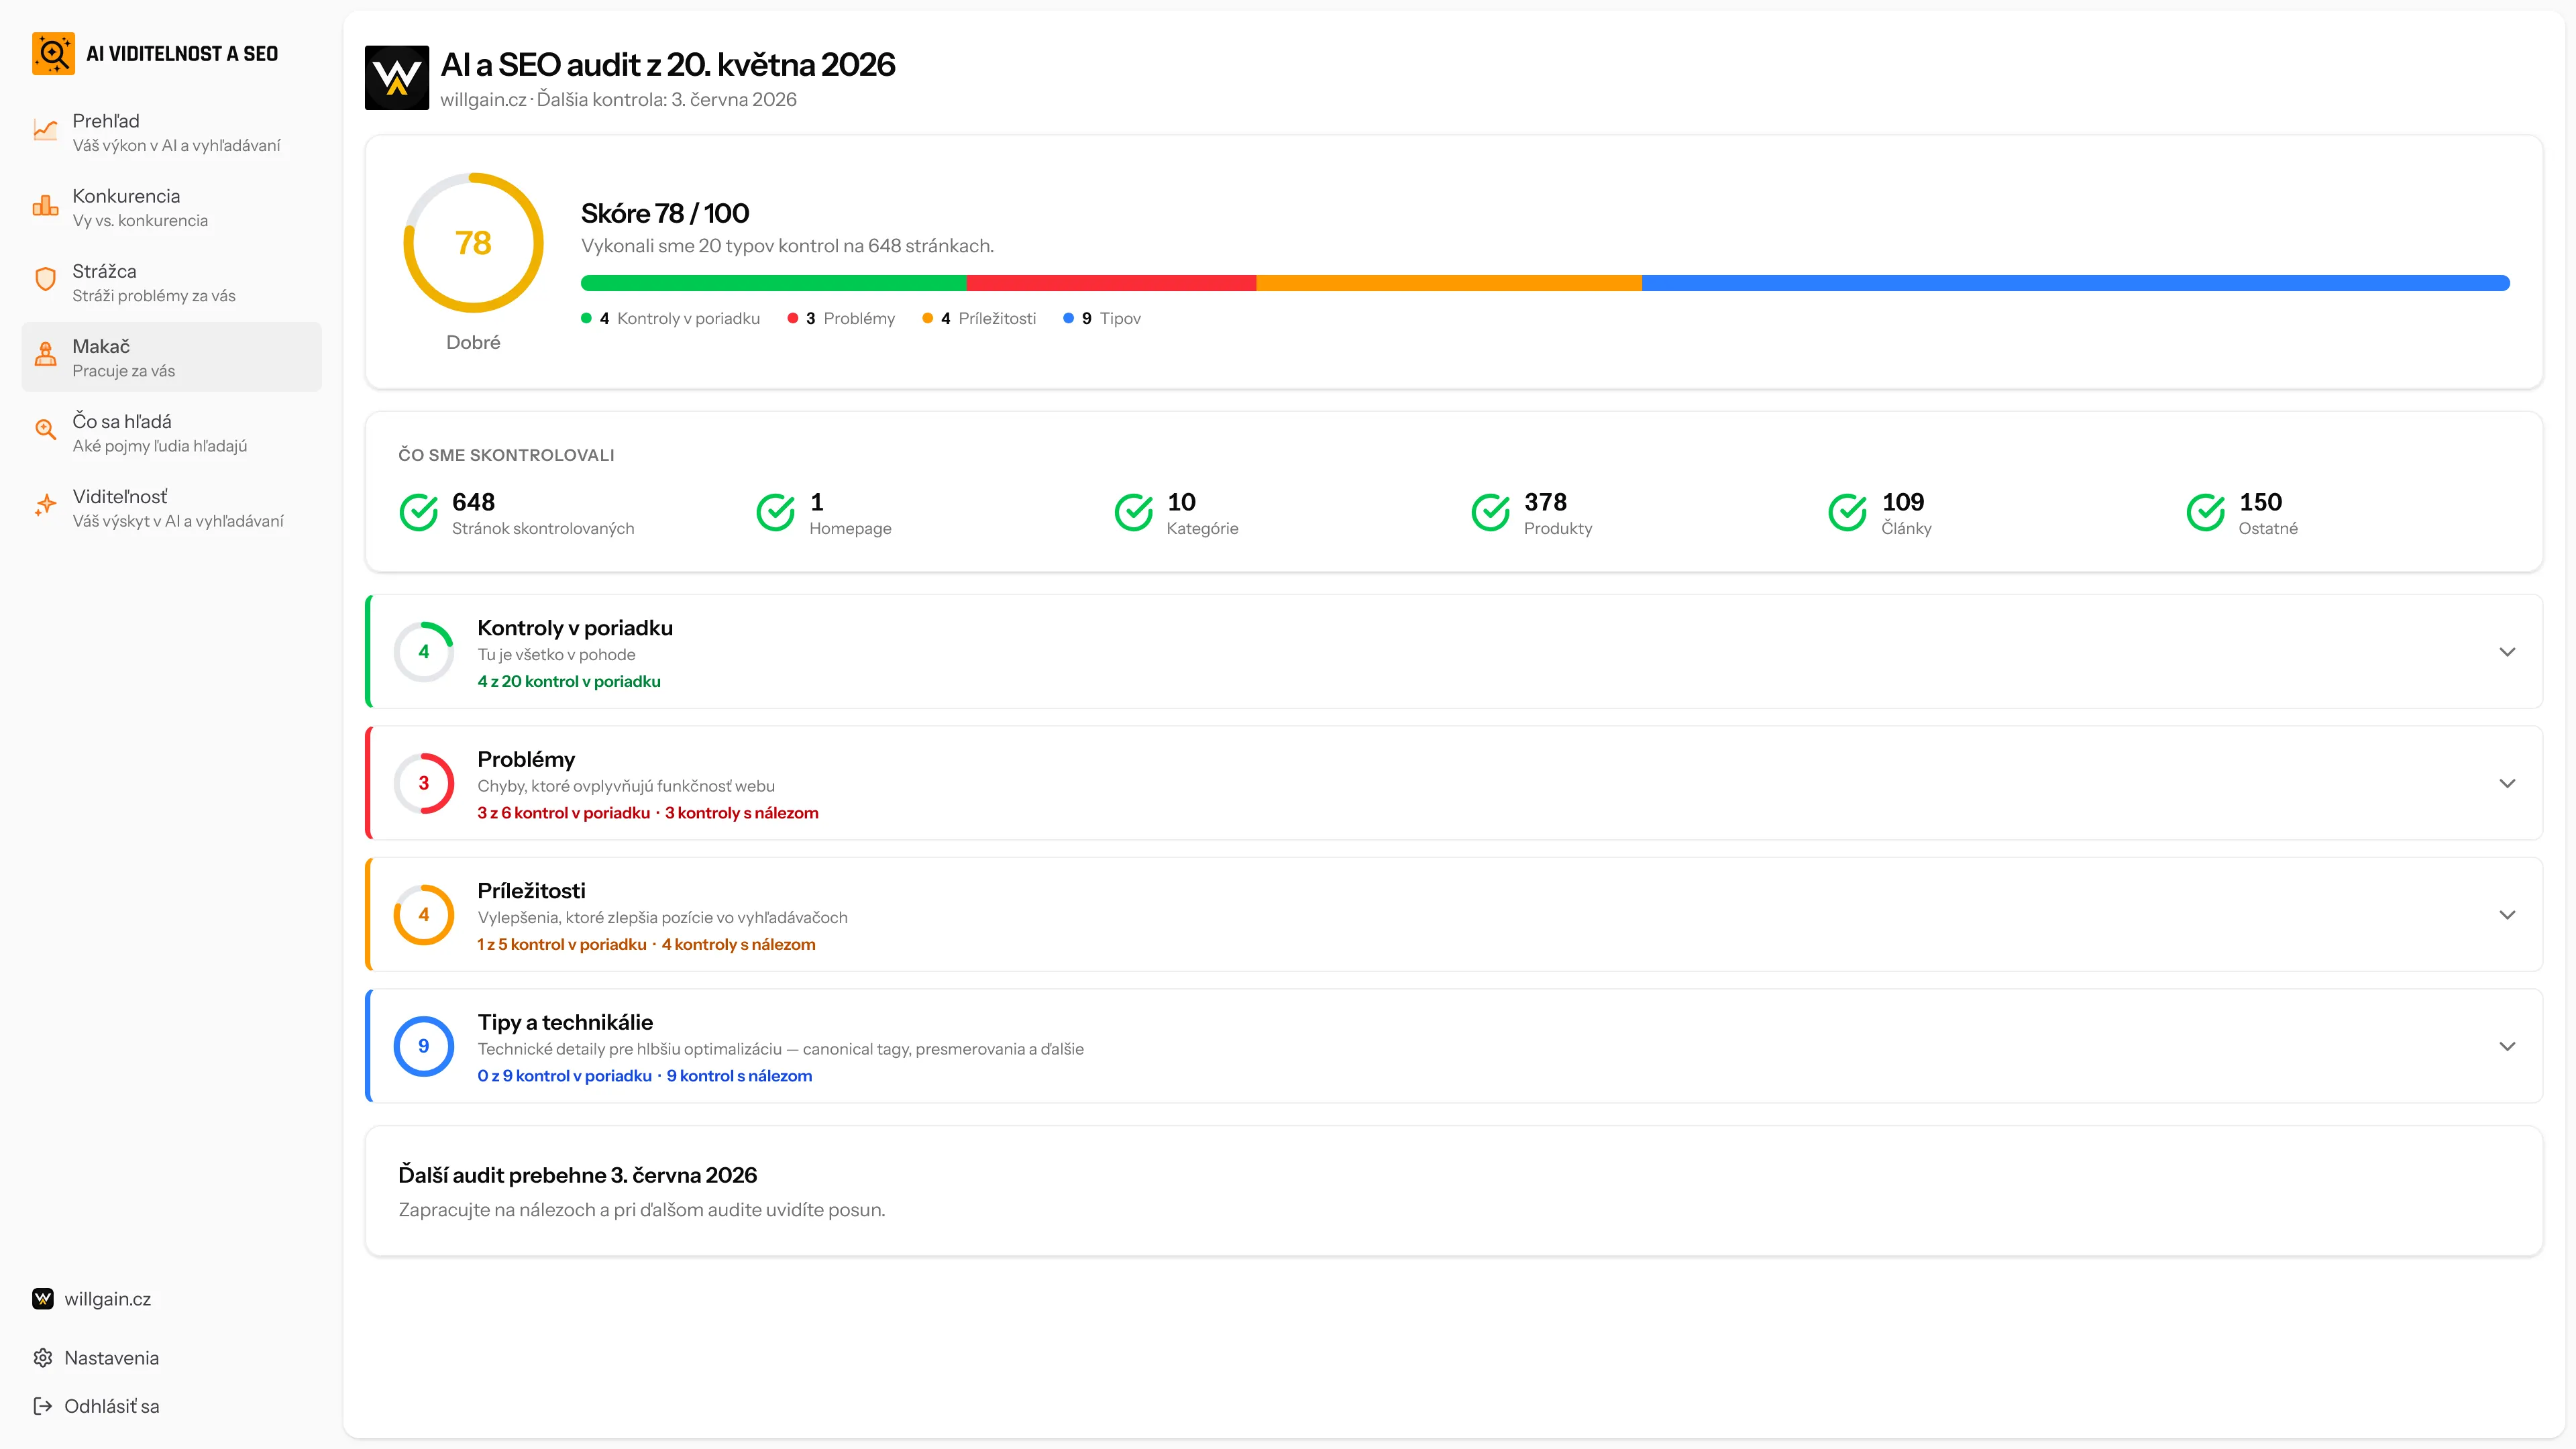
Task: Click the AI Viditelnost a SEO logo icon
Action: click(53, 53)
